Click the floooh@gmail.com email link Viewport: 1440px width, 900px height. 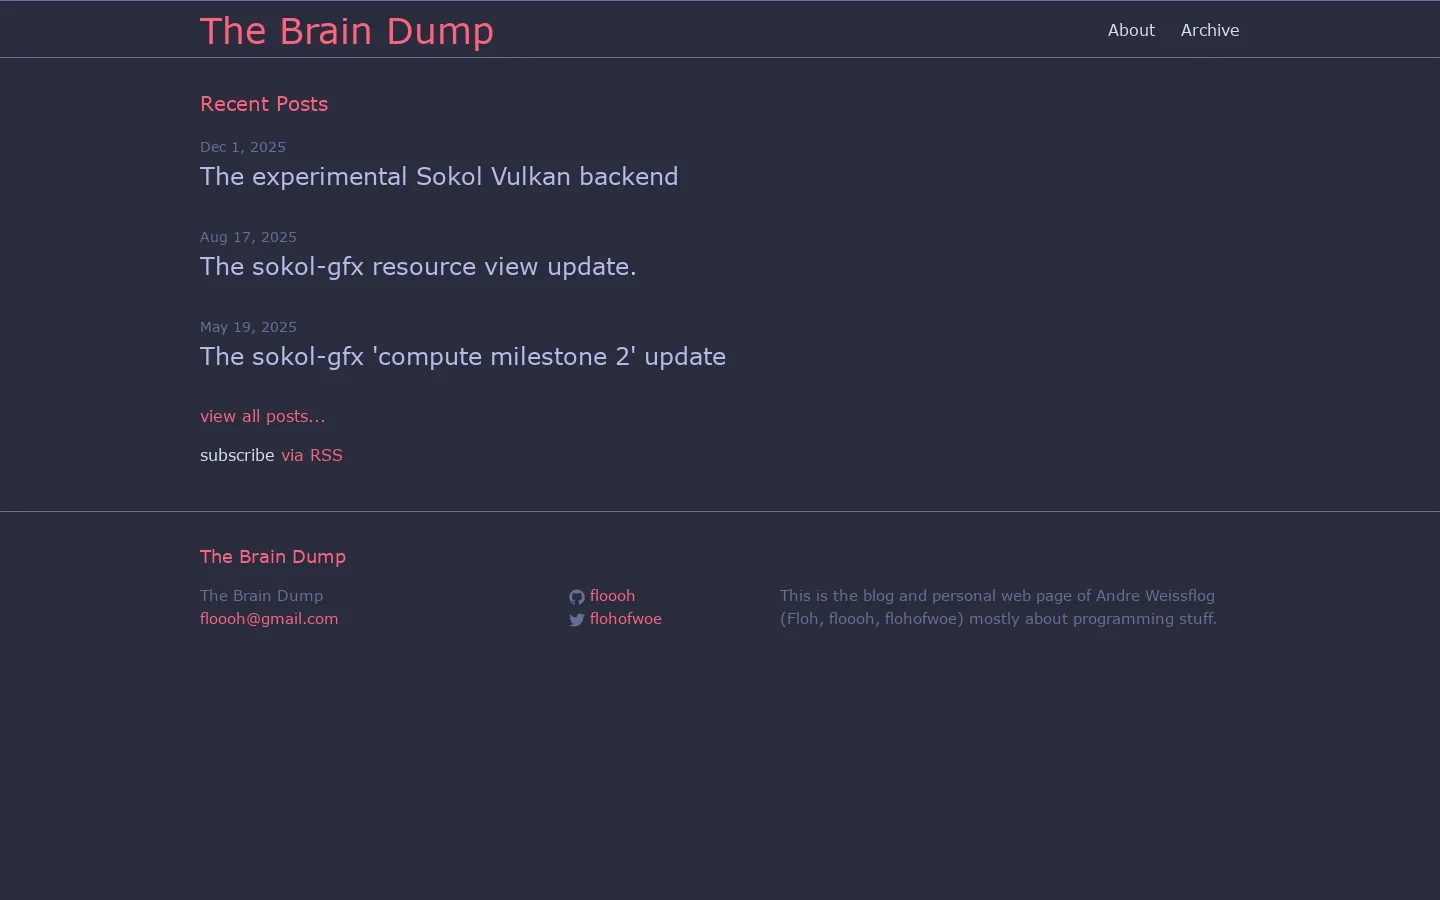(269, 618)
